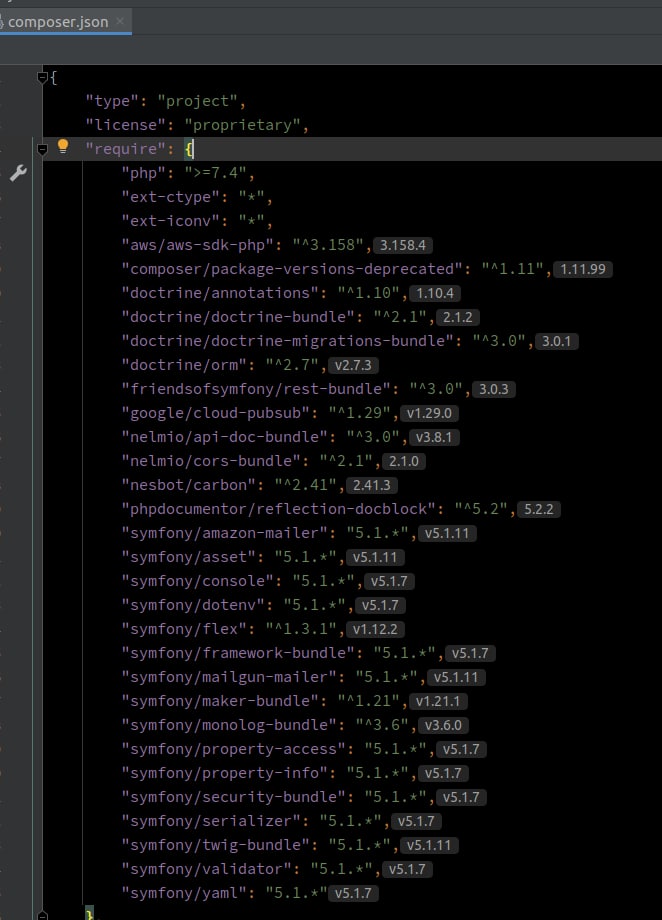662x920 pixels.
Task: Collapse the root object fold marker
Action: tap(42, 77)
